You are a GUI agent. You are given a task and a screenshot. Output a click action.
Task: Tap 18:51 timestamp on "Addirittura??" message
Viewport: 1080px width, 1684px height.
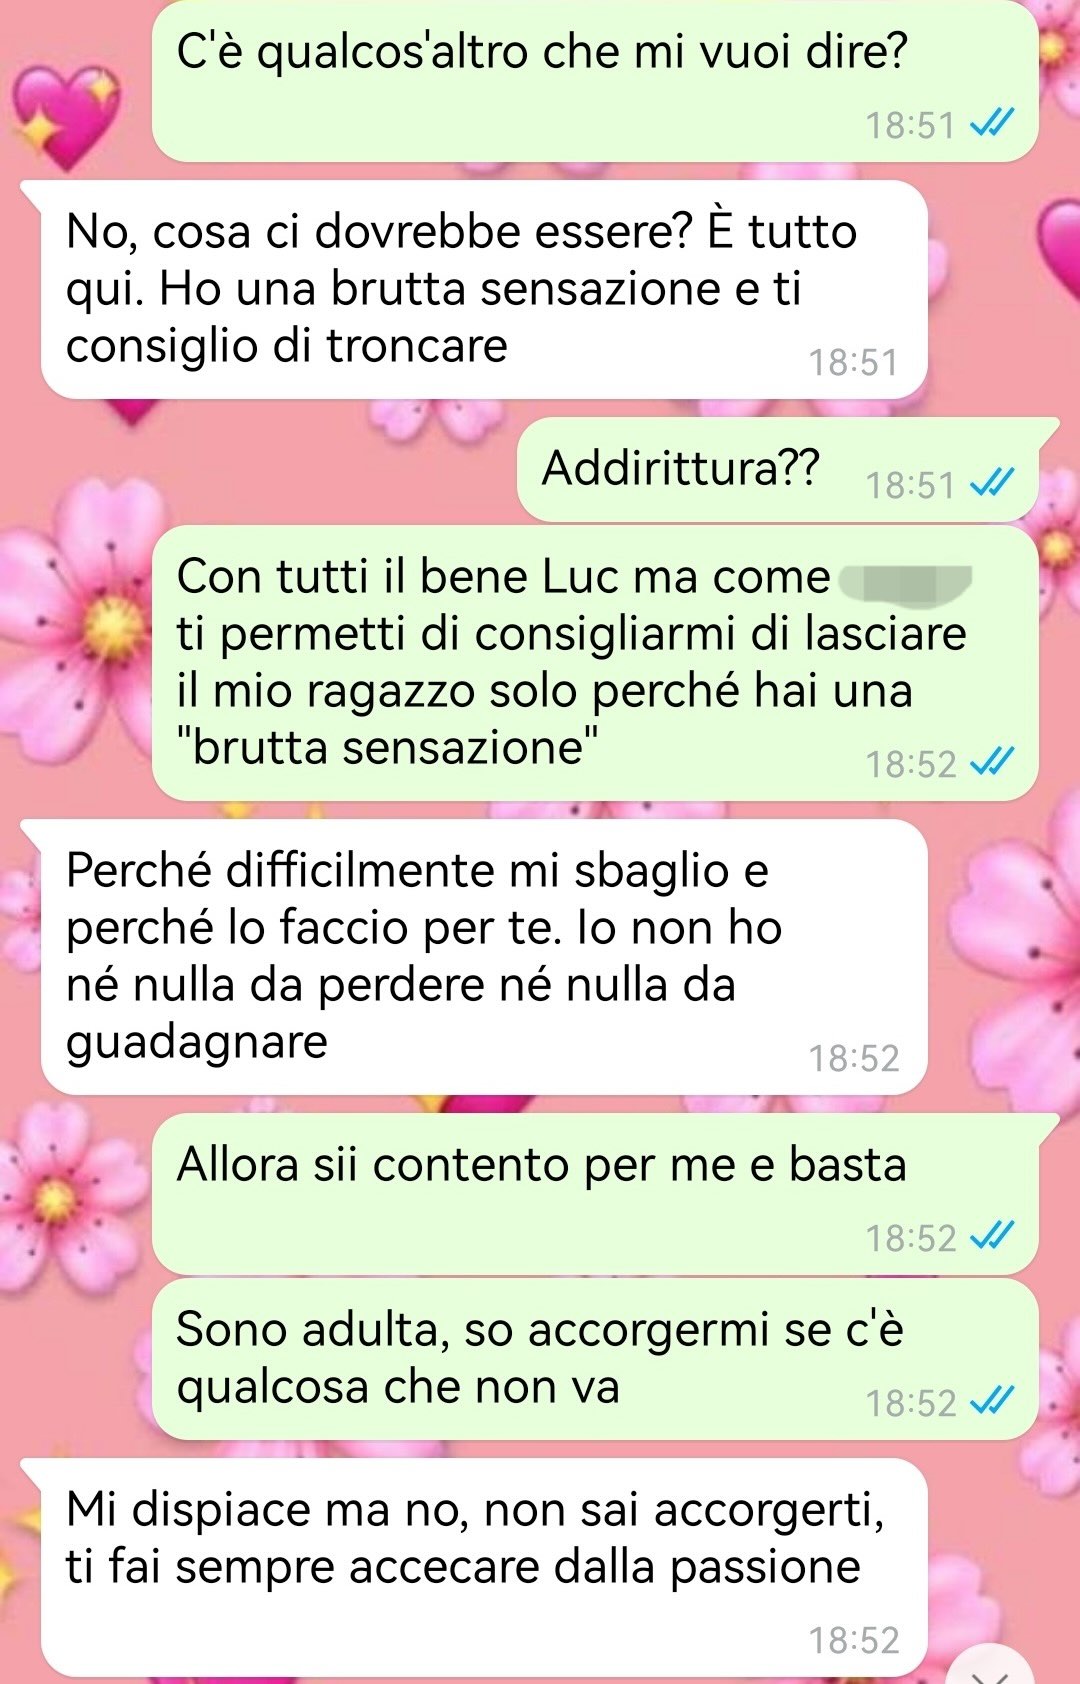coord(911,485)
